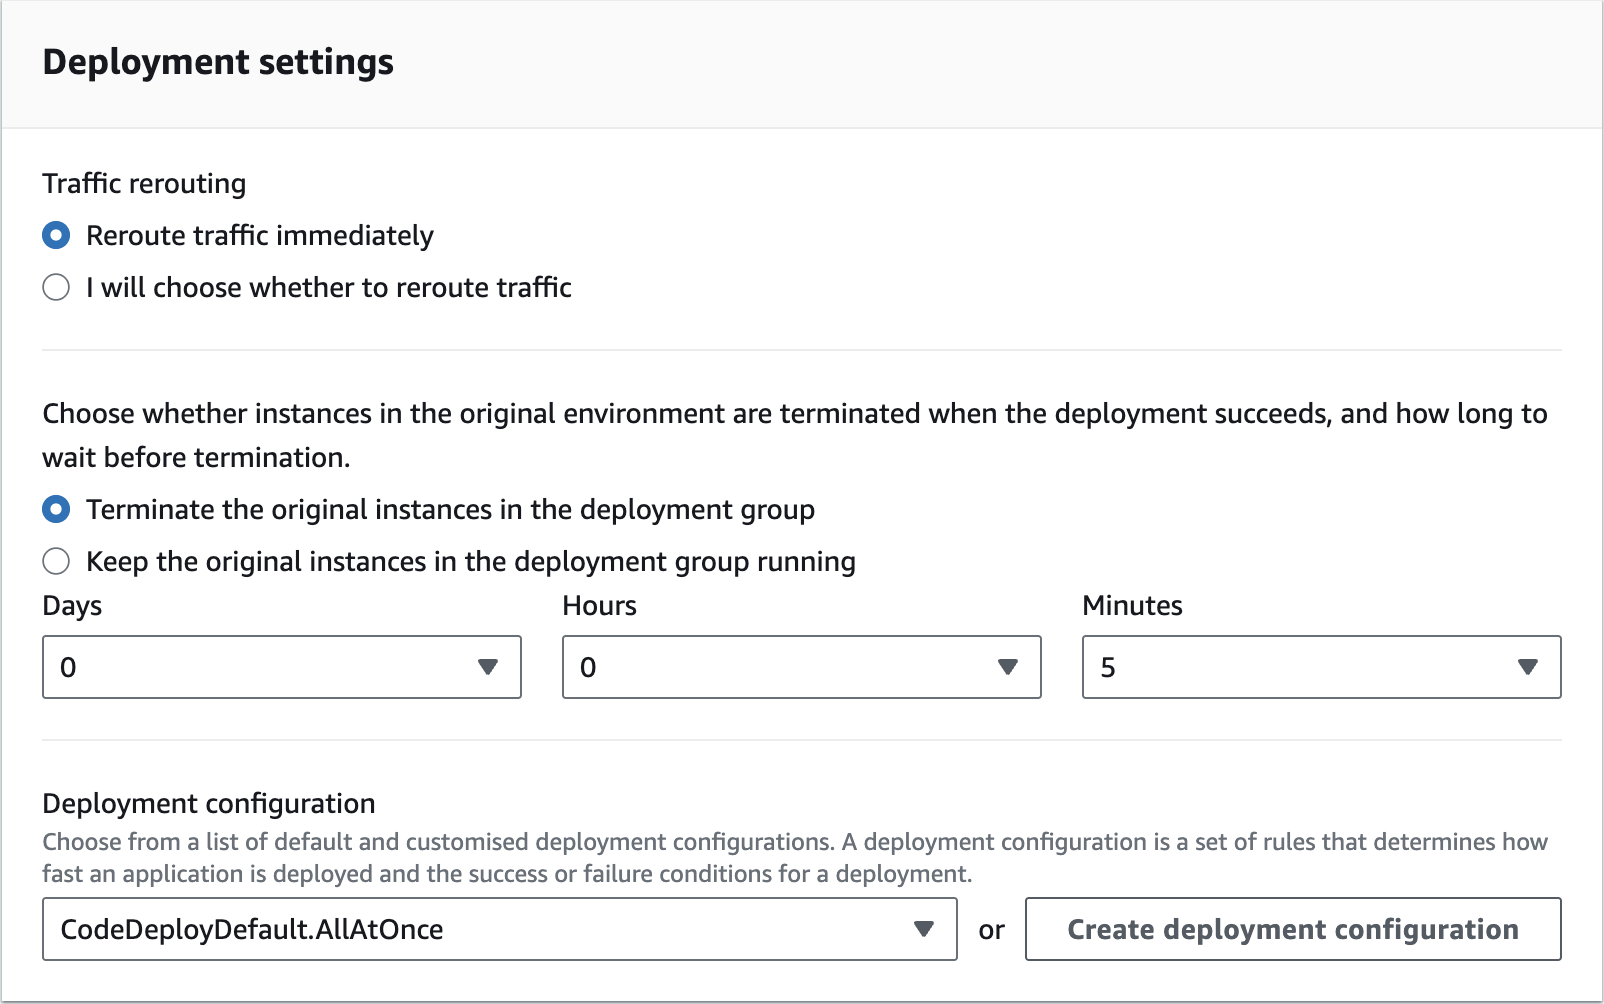The image size is (1604, 1004).
Task: Click the Minutes field label
Action: pyautogui.click(x=1132, y=606)
